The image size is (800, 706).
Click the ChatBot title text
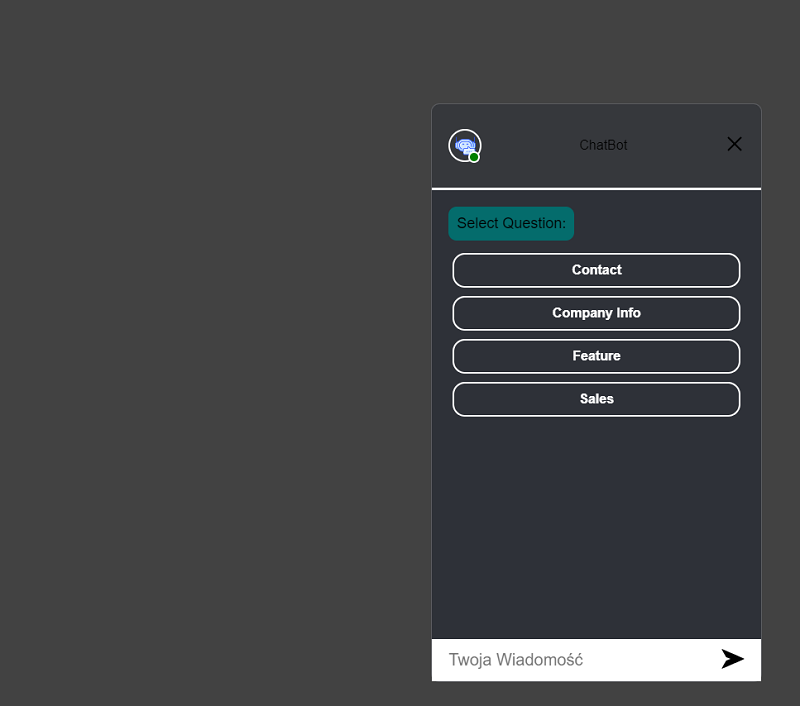(603, 145)
